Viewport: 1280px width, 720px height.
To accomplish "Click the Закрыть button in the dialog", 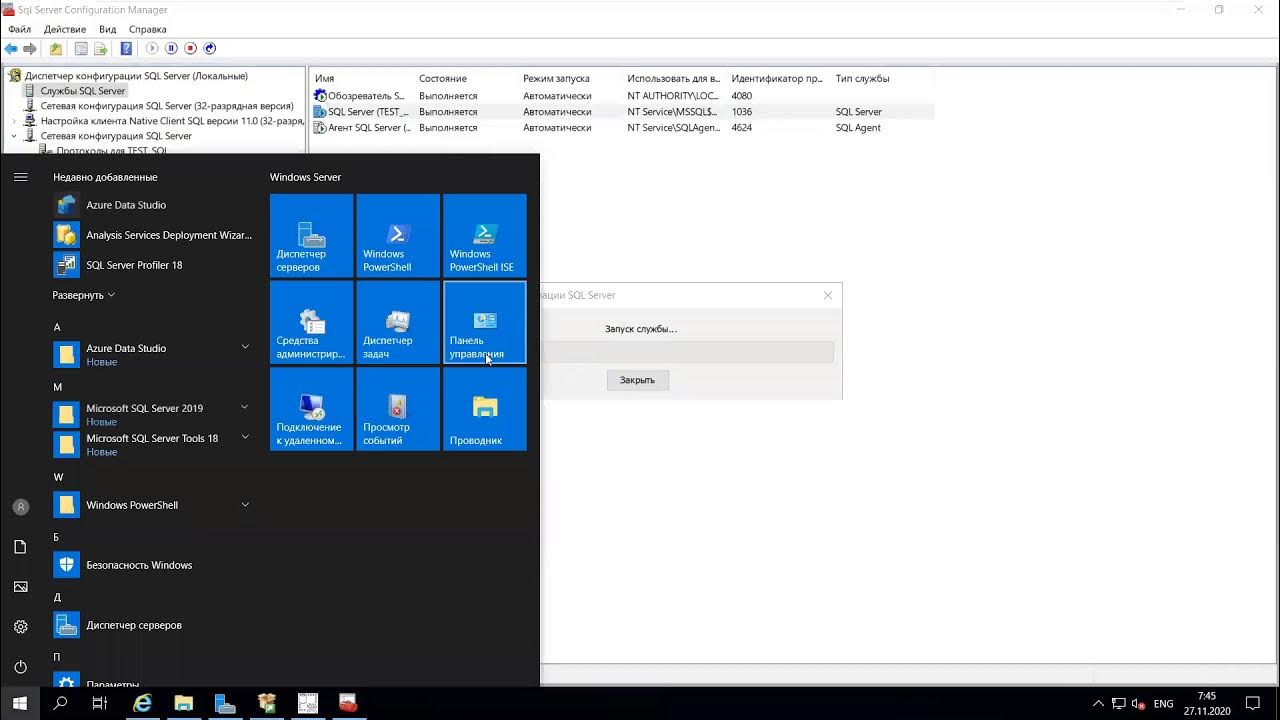I will coord(637,380).
